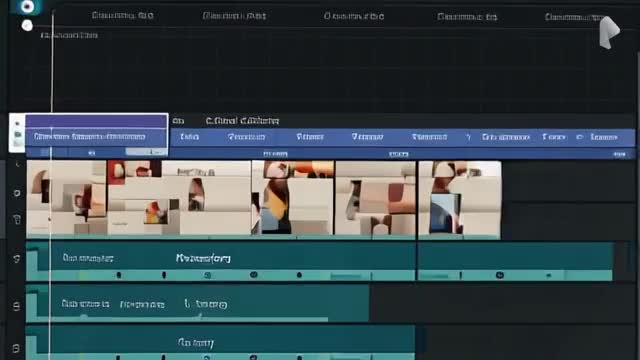
Task: Click the first label on the blue title bar
Action: click(190, 137)
